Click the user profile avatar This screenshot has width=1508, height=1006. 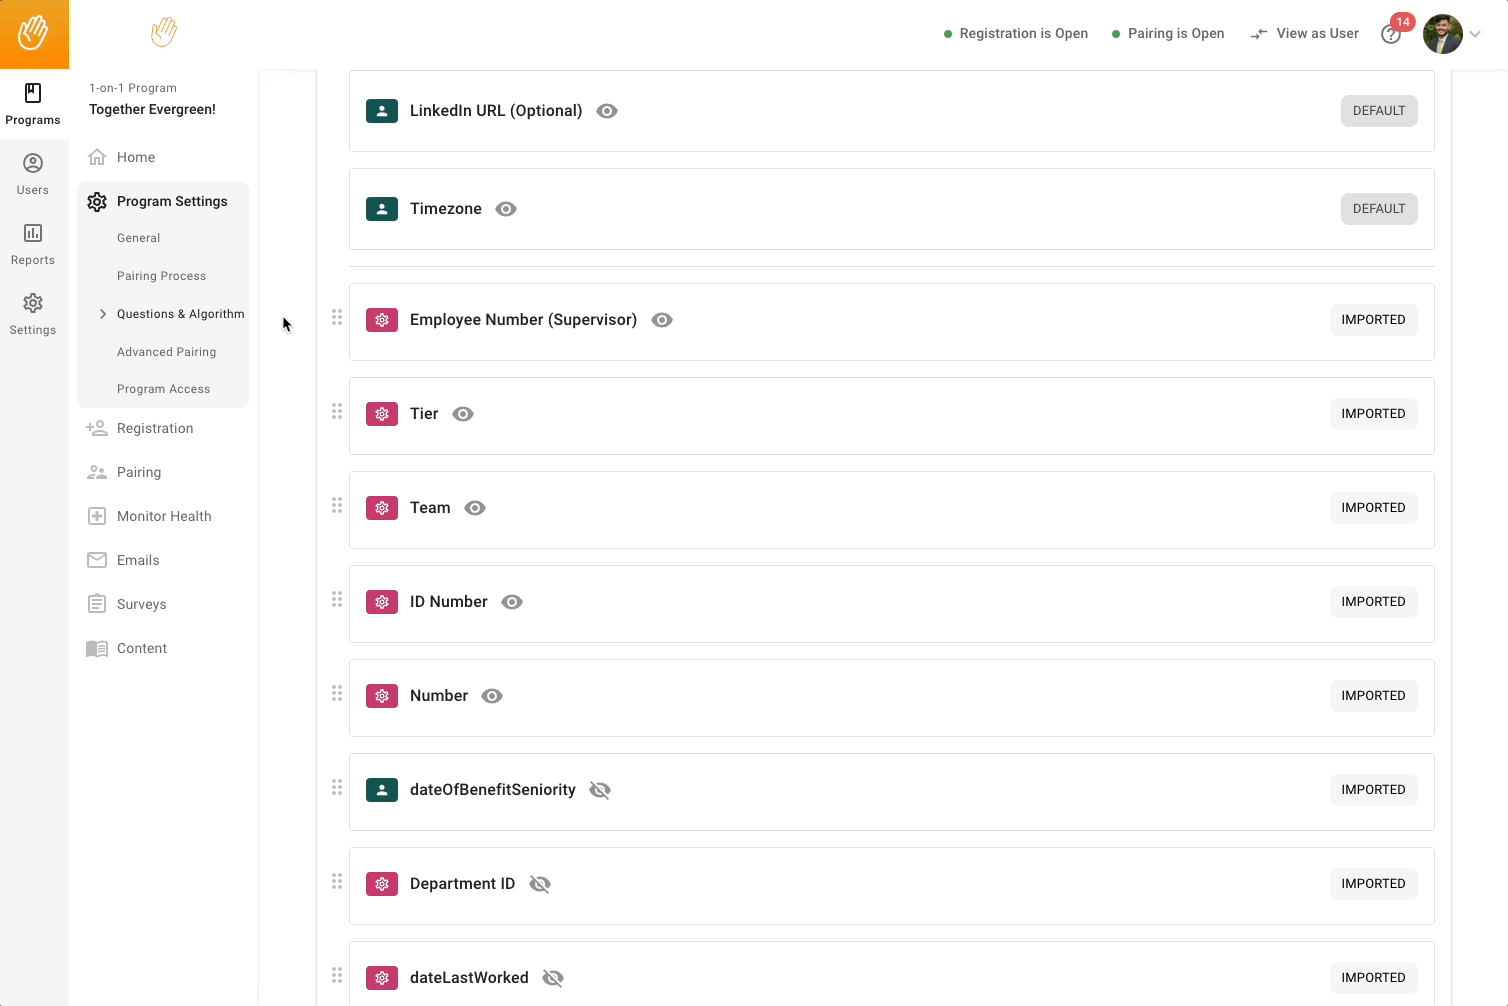click(x=1443, y=34)
